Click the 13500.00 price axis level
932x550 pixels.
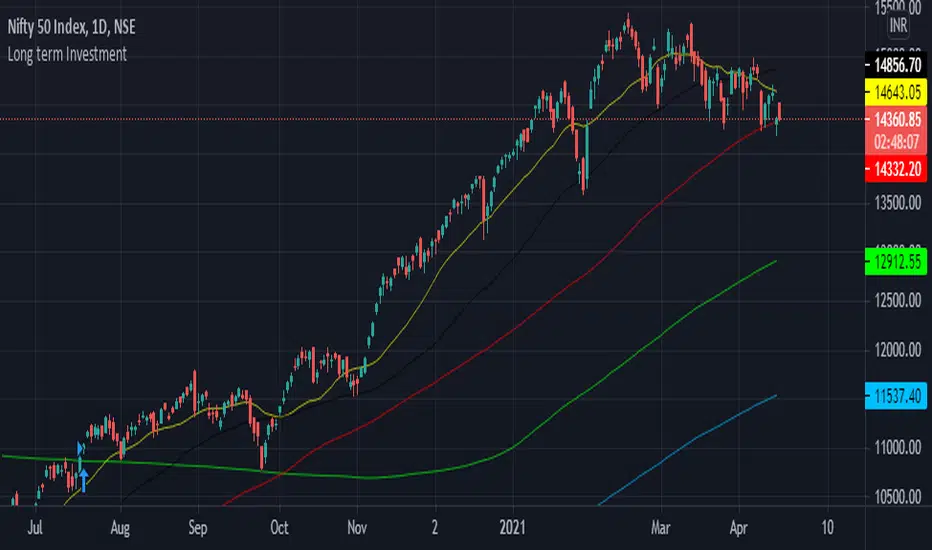point(898,203)
